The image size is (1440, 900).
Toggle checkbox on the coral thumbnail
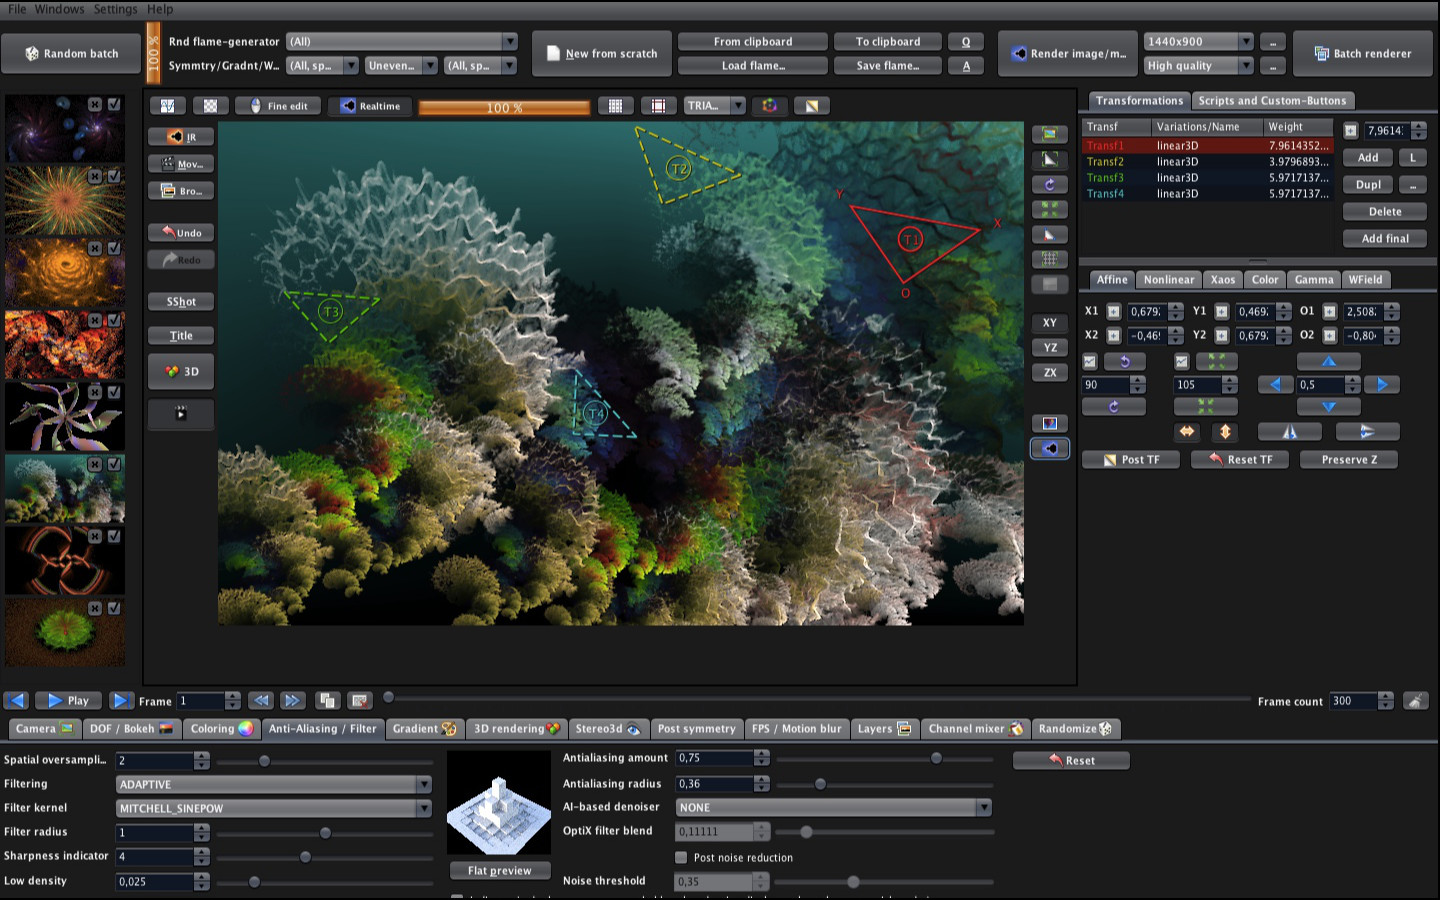click(114, 464)
